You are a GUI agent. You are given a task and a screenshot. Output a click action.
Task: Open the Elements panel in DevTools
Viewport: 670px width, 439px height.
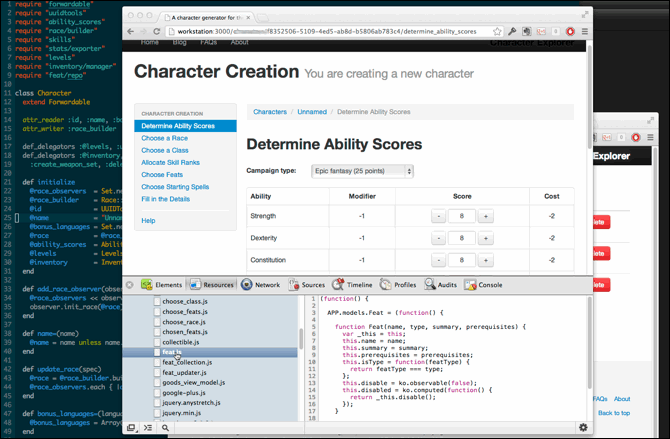[162, 285]
